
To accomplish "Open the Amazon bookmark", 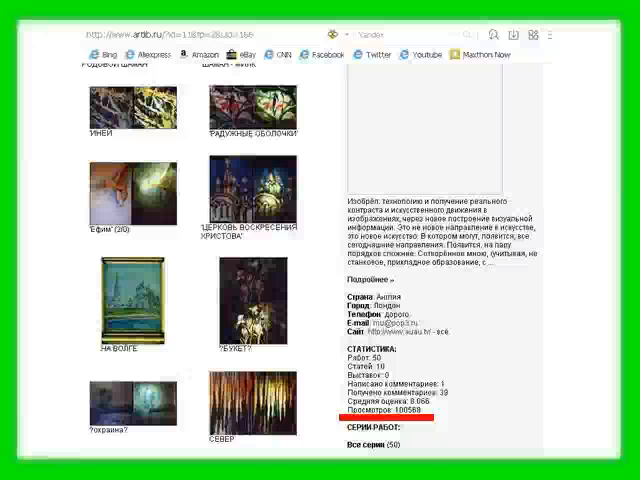I will pos(199,55).
